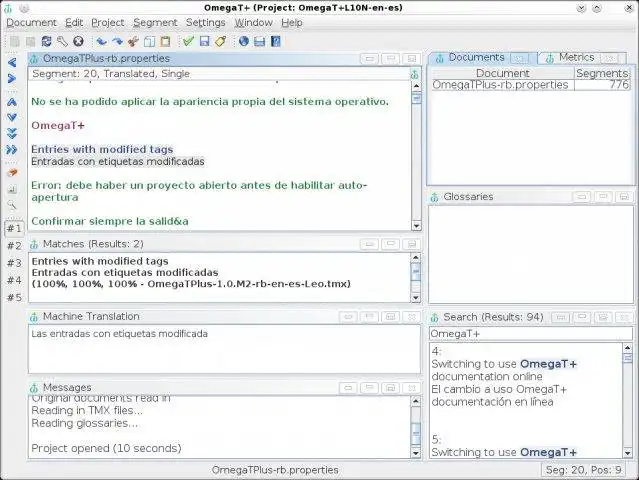Click the segment "Confirmar siempre la salid&a"
Viewport: 639px width, 480px height.
pos(110,221)
